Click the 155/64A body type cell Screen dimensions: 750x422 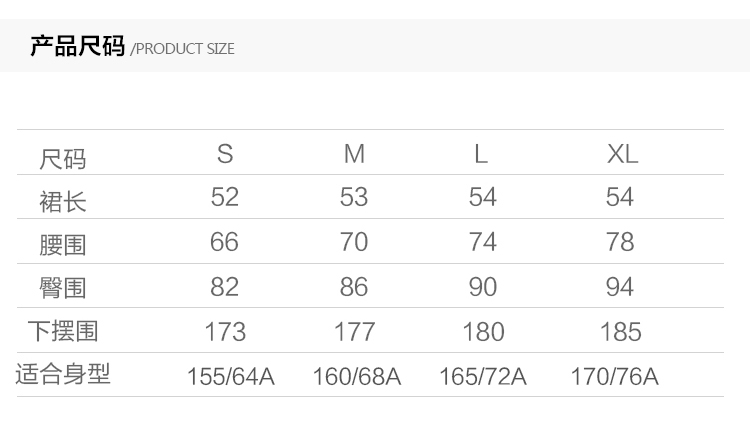[230, 377]
